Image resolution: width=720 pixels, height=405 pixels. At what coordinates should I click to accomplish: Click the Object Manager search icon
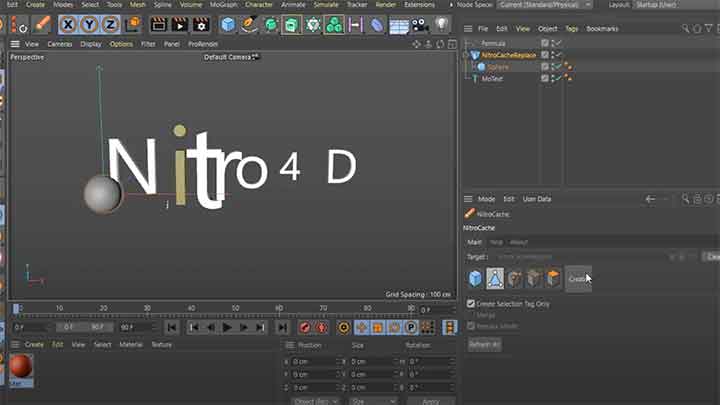point(686,29)
